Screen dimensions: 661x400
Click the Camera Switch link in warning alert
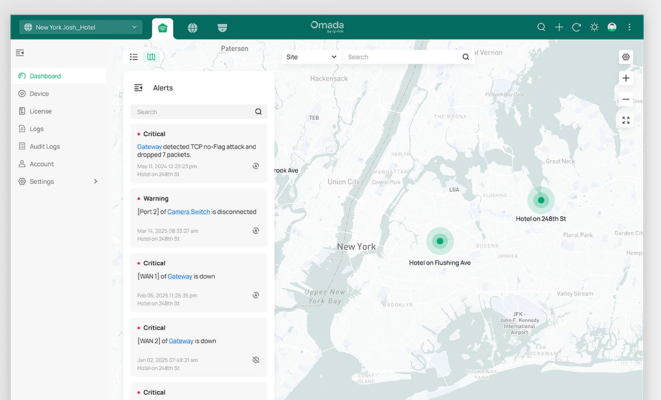point(188,212)
